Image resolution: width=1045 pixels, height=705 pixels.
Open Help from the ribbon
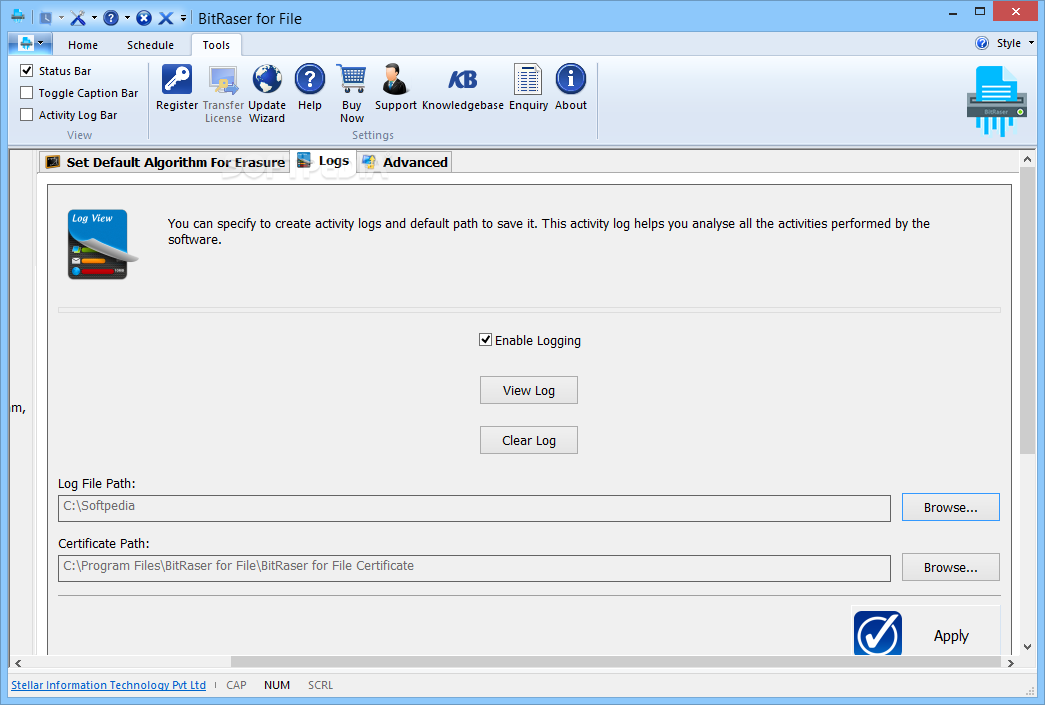(x=310, y=79)
